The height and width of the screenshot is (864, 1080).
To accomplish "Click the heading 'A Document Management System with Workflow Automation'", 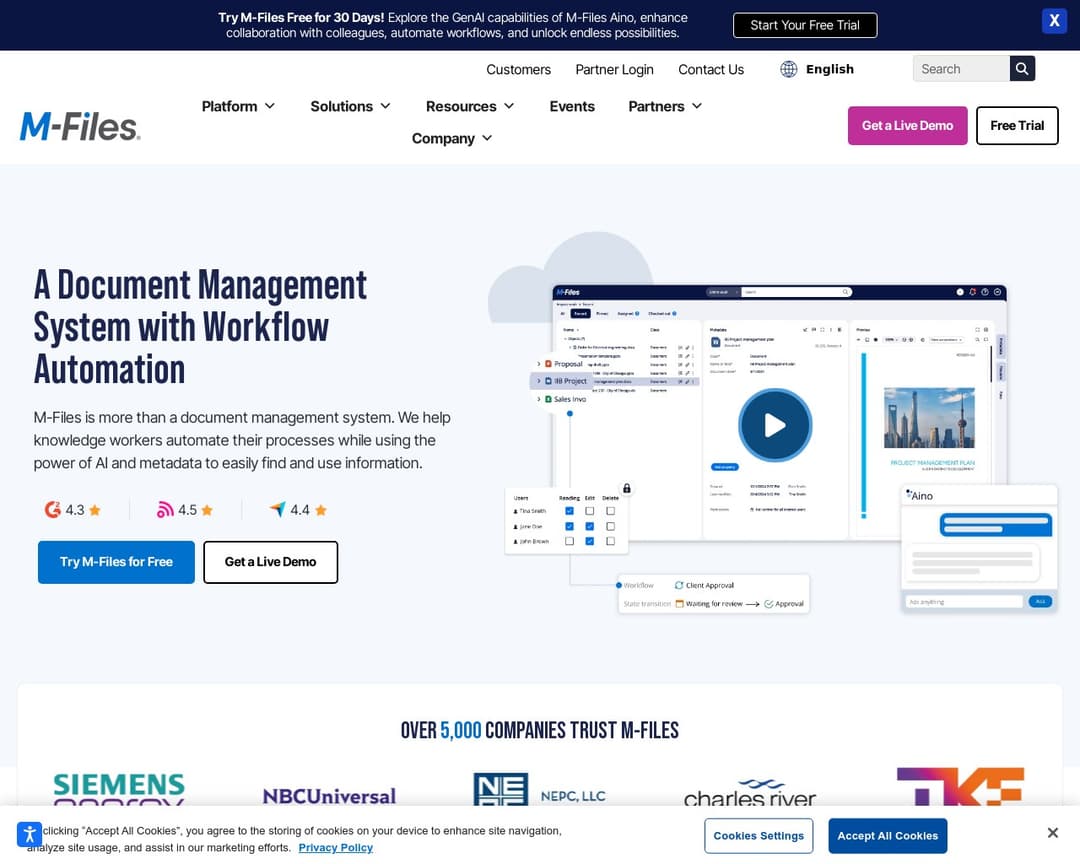I will (x=200, y=327).
